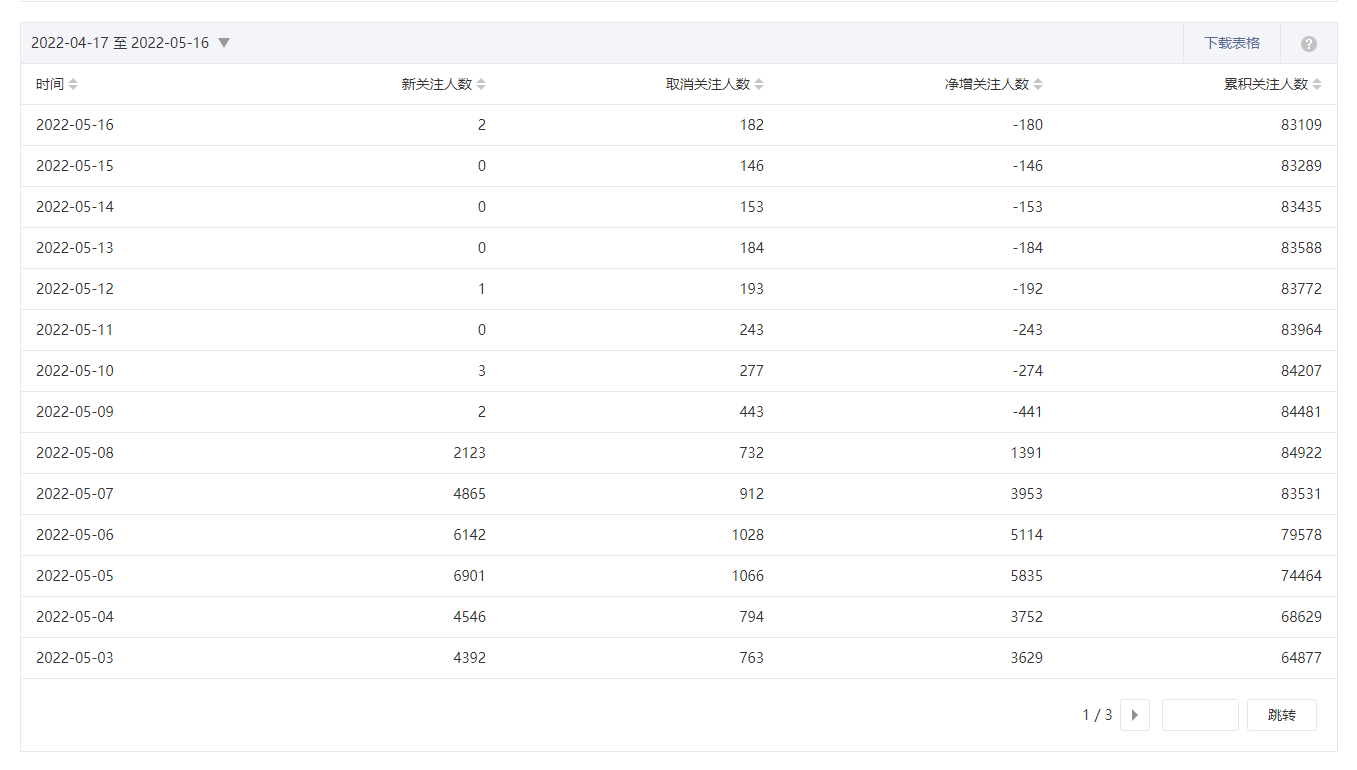Click cumulative followers value 74464
Screen dimensions: 1357x770
pos(1301,576)
